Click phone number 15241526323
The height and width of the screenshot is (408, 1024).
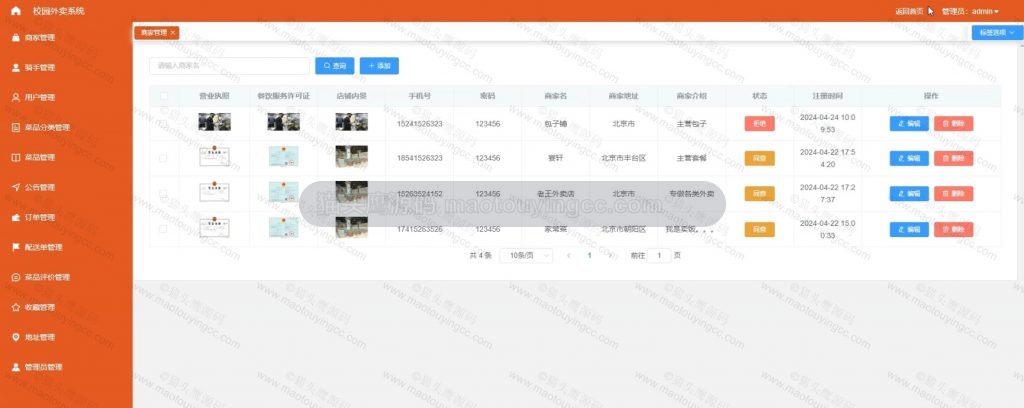coord(419,123)
